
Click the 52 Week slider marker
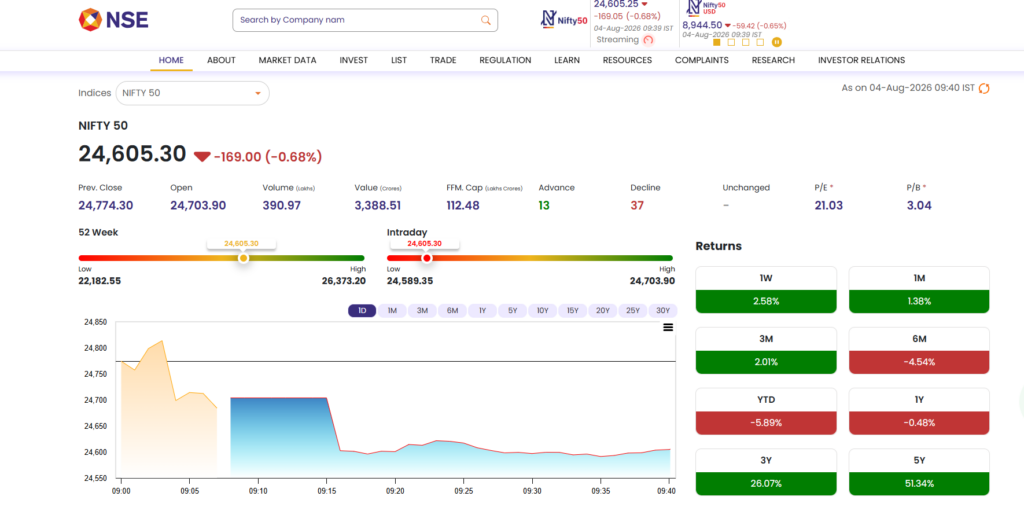click(x=243, y=258)
